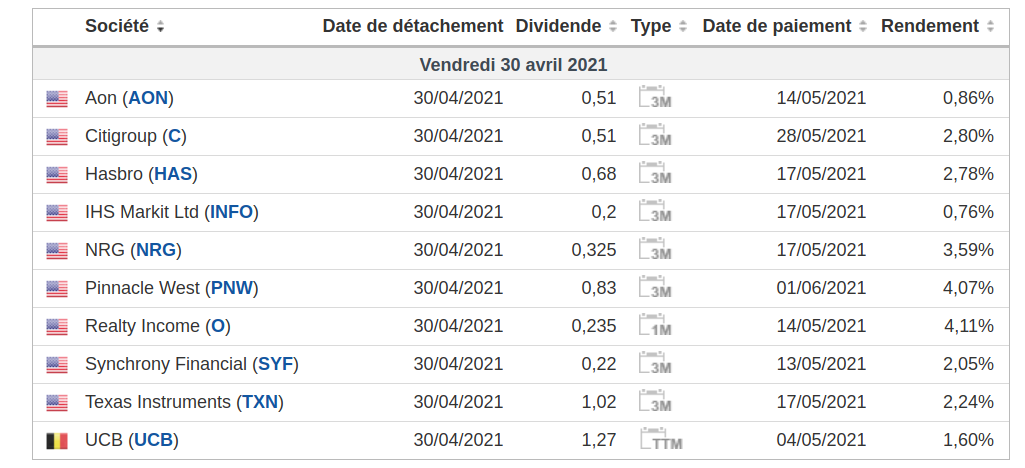
Task: Click the 0,86% yield value for Aon
Action: (x=968, y=98)
